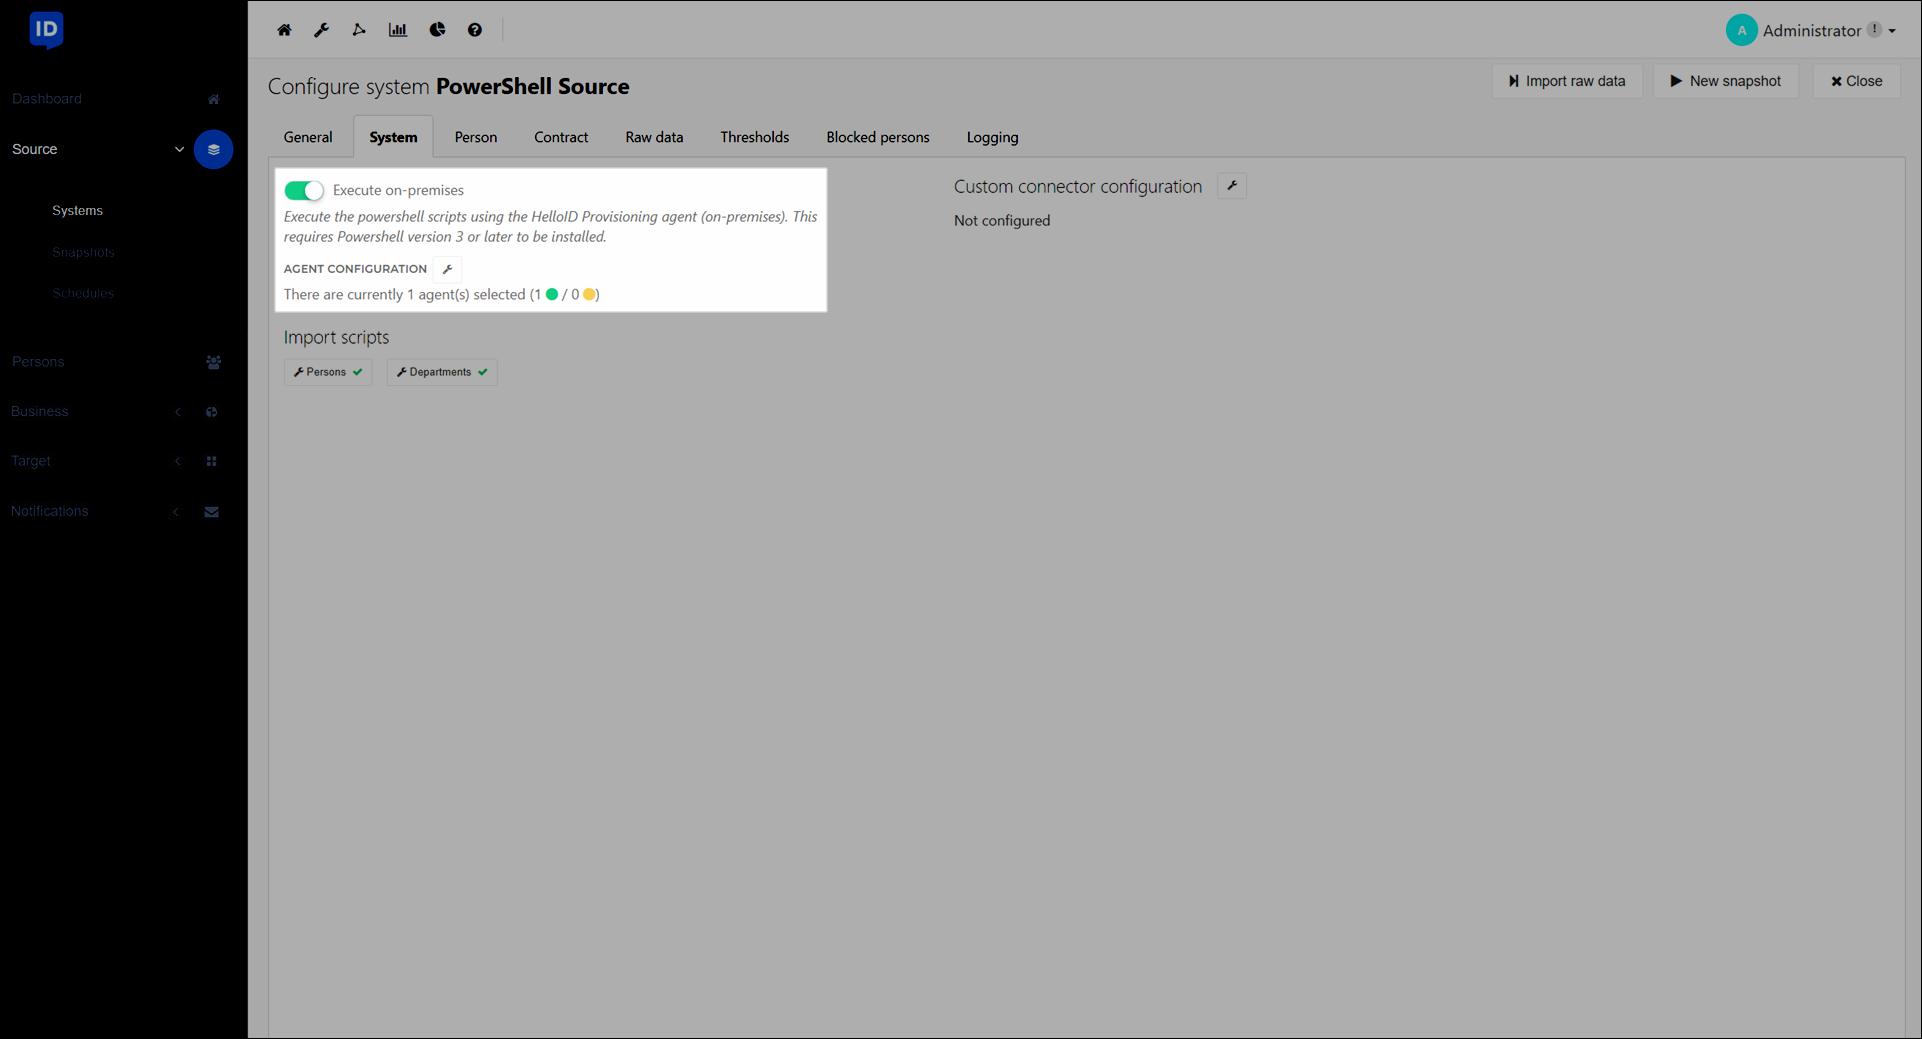Click the Business icon in sidebar
1922x1039 pixels.
pos(212,412)
